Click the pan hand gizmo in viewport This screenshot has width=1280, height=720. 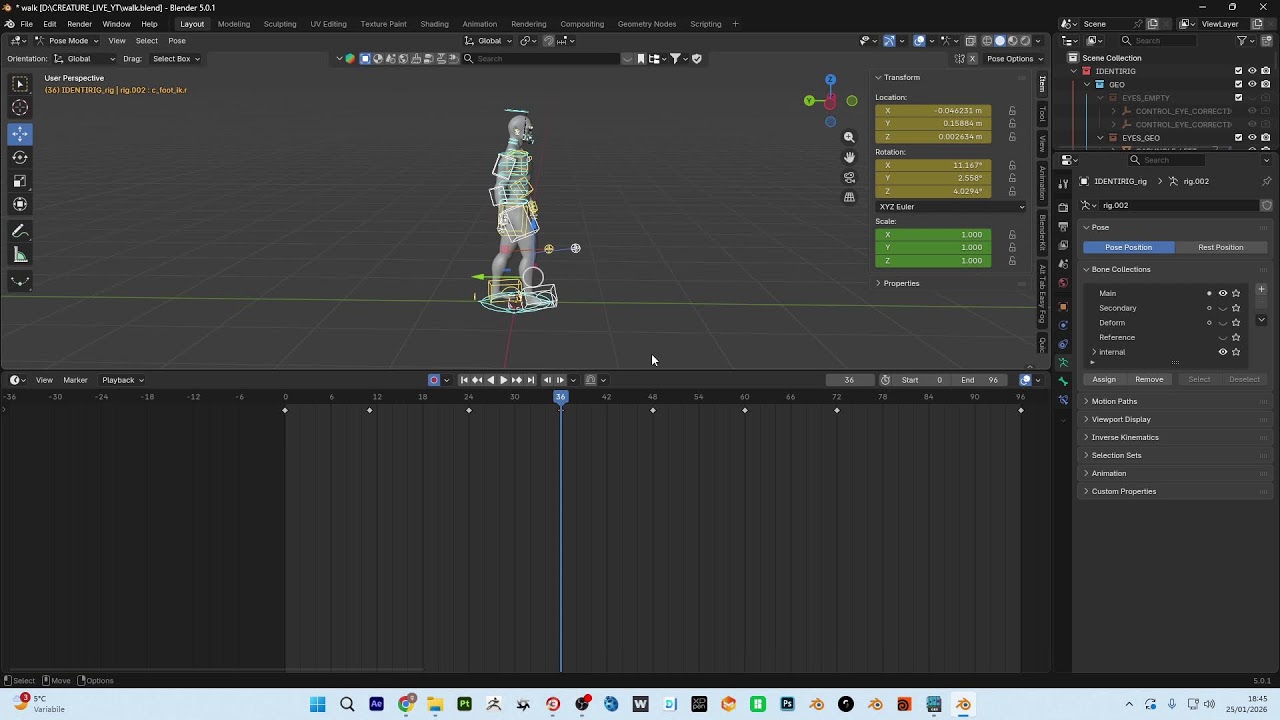[x=849, y=157]
